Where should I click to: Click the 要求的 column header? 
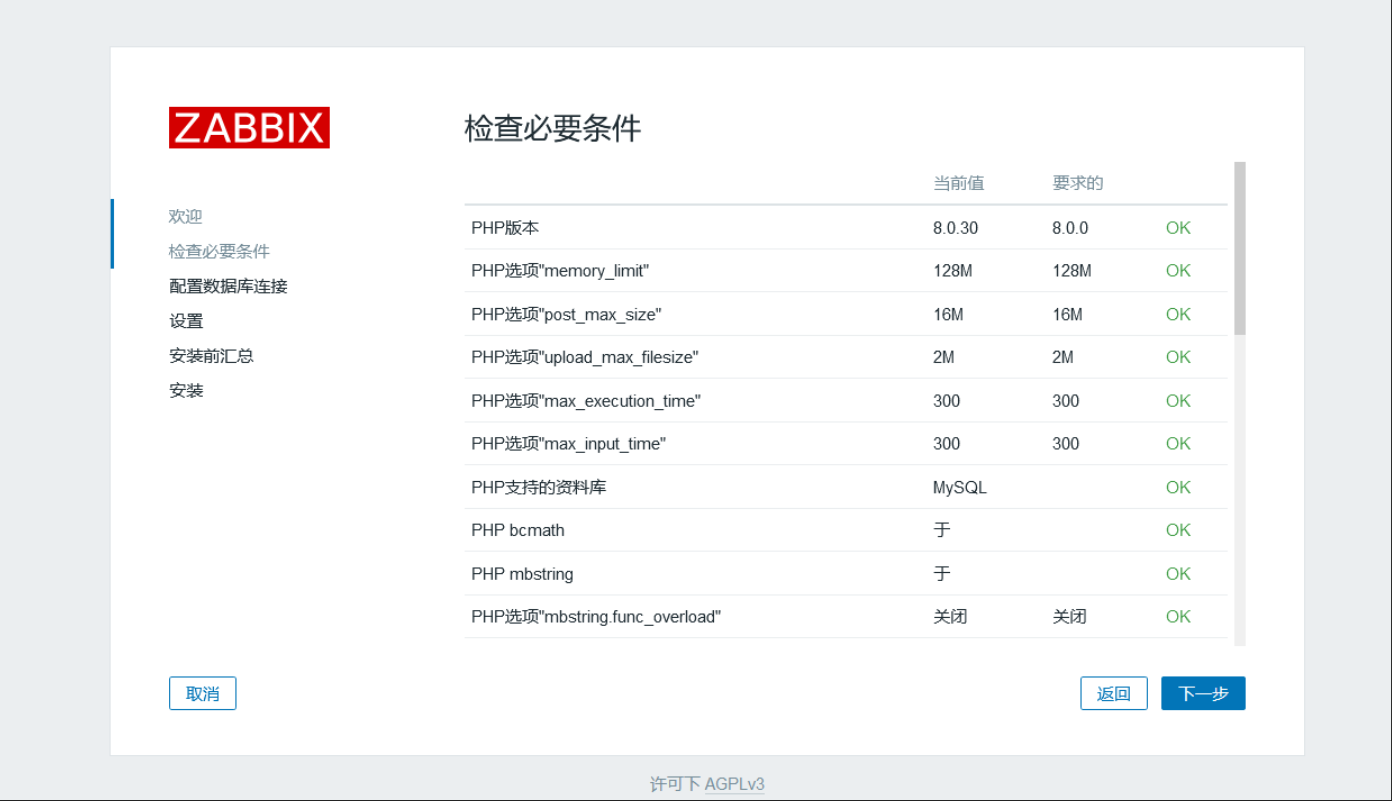coord(1077,183)
